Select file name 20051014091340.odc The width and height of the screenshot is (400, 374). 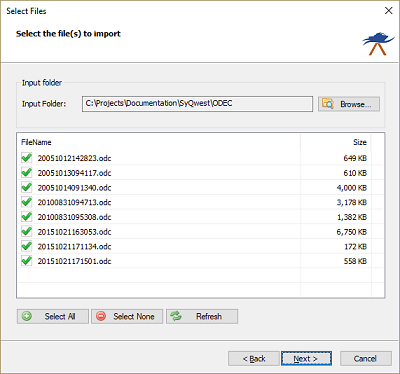74,188
